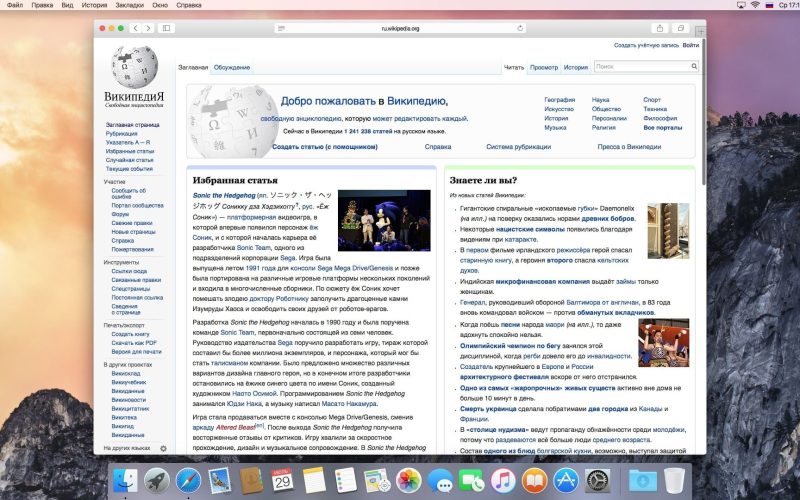Open System Preferences gear in Dock
The image size is (800, 500).
point(597,480)
